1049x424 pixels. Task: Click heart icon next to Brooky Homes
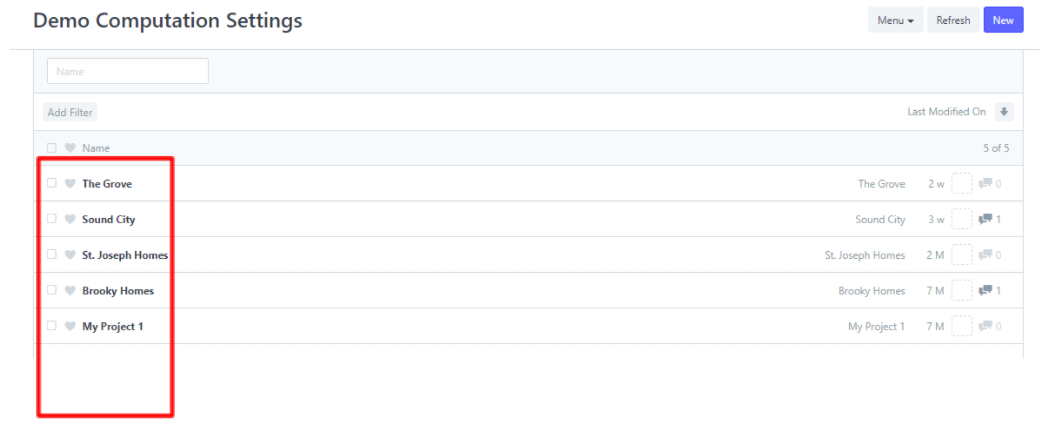click(70, 290)
